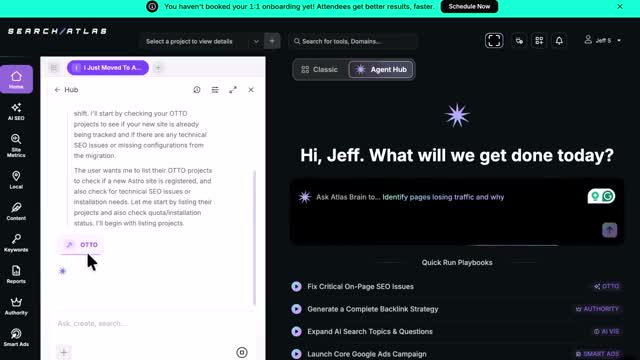Click the icon left of the apps grid

pyautogui.click(x=519, y=40)
